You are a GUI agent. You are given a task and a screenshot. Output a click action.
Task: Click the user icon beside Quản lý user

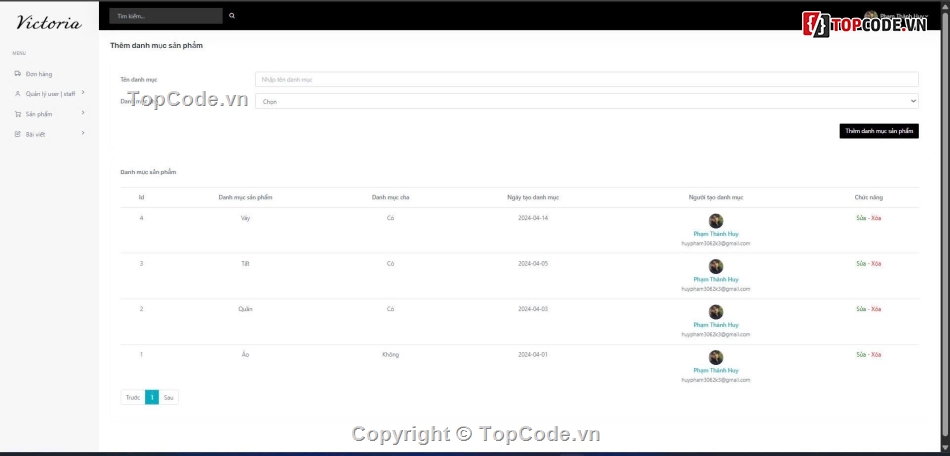click(18, 94)
